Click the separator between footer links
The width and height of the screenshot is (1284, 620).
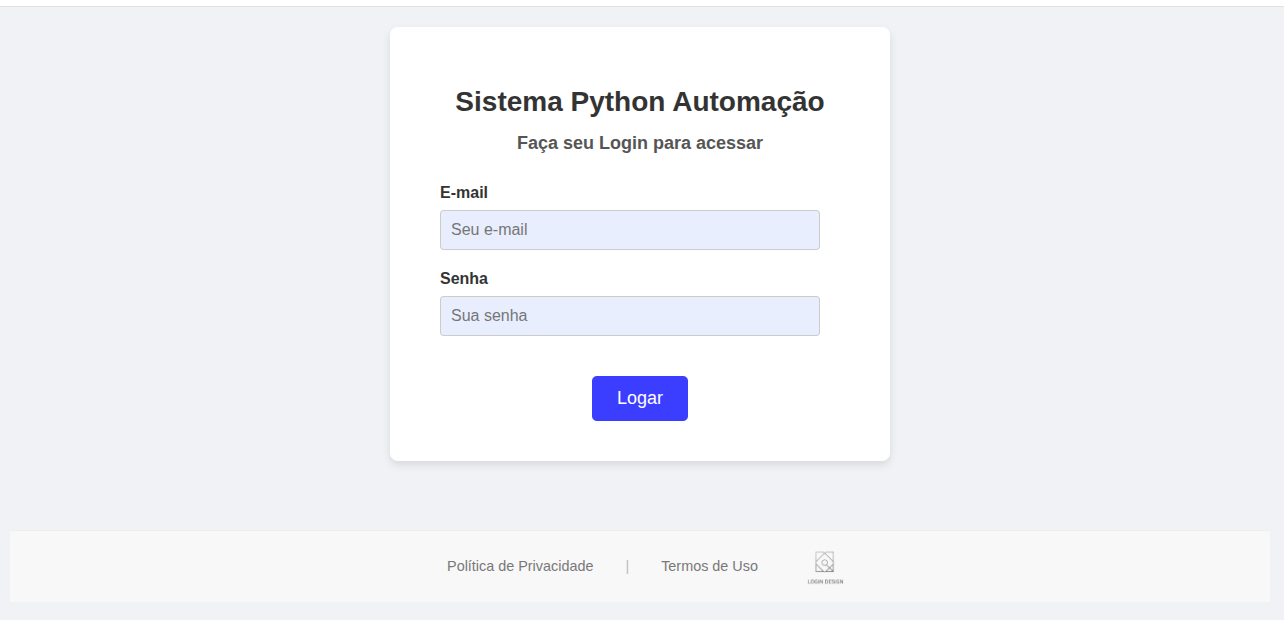pos(628,566)
